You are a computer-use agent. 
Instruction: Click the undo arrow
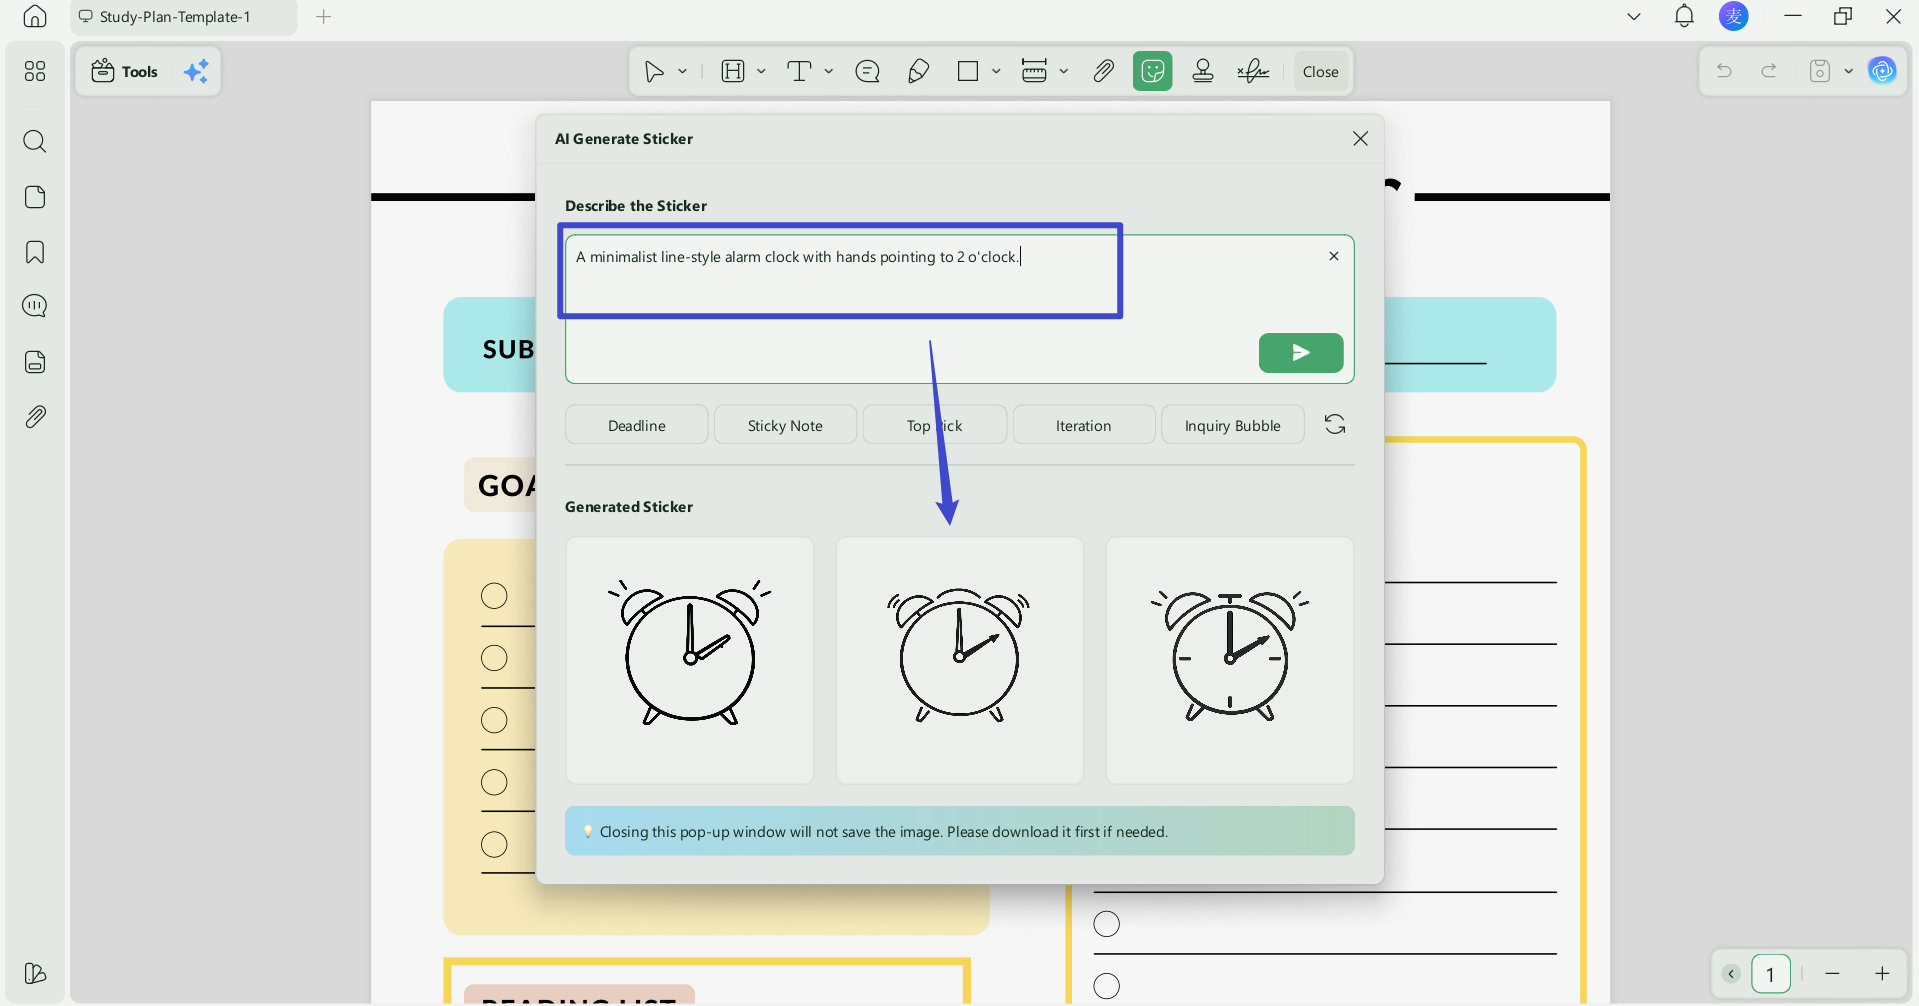point(1724,71)
